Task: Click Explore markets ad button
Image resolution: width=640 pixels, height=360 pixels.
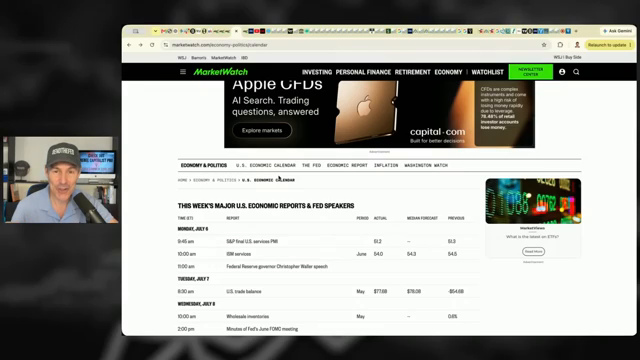Action: tap(262, 131)
